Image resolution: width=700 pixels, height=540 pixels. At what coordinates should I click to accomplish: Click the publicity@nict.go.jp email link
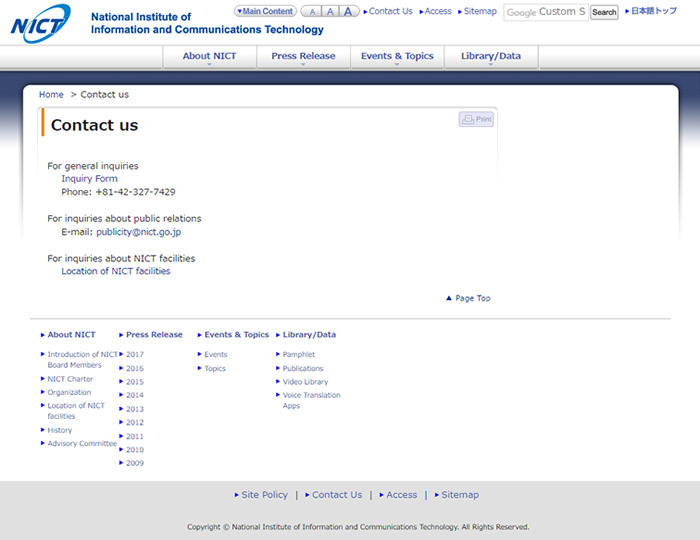click(x=138, y=232)
